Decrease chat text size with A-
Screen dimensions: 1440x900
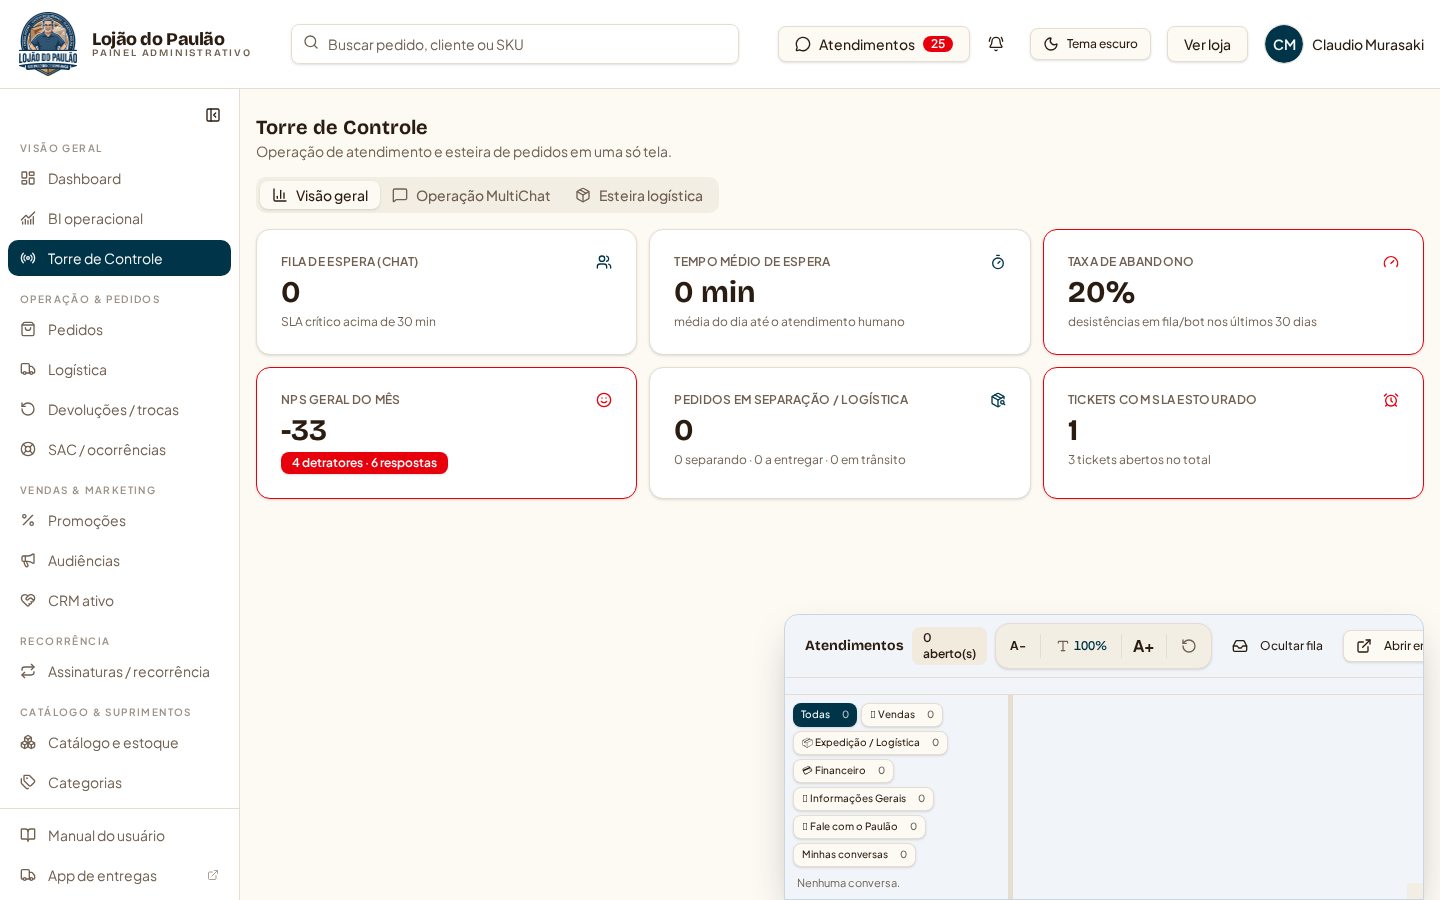click(x=1018, y=646)
